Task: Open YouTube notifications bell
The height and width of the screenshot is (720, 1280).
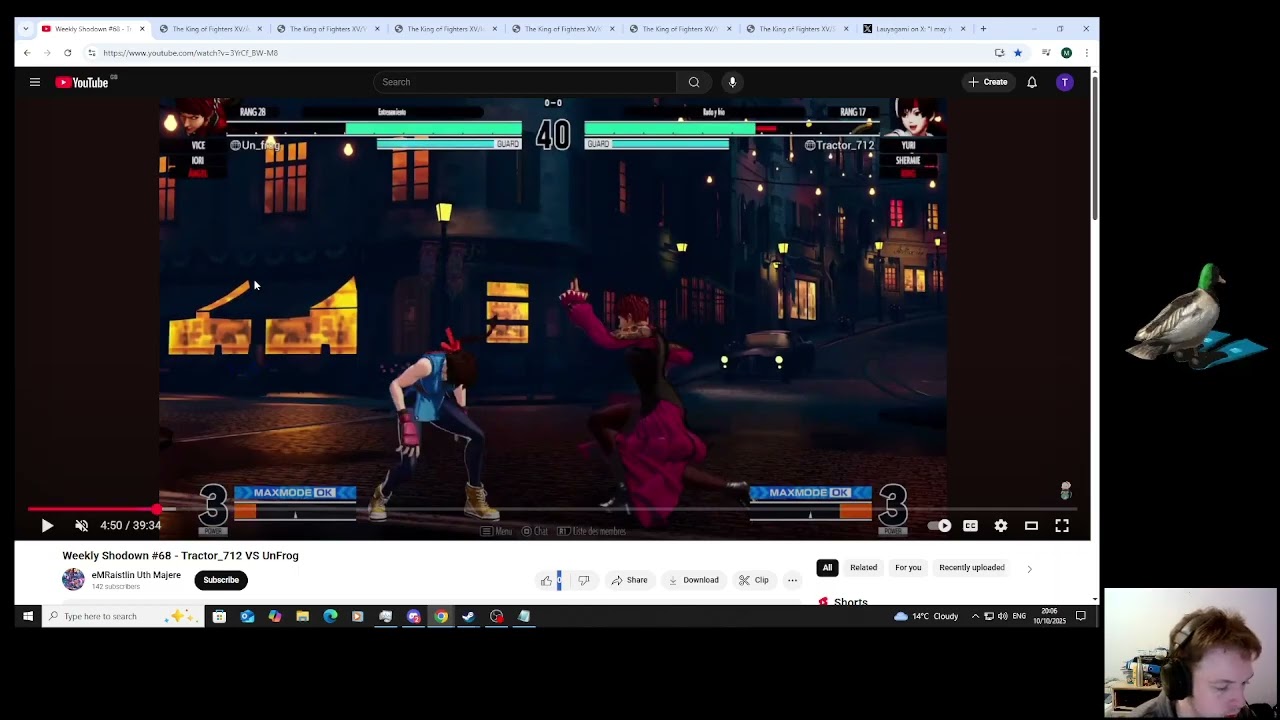Action: click(1032, 82)
